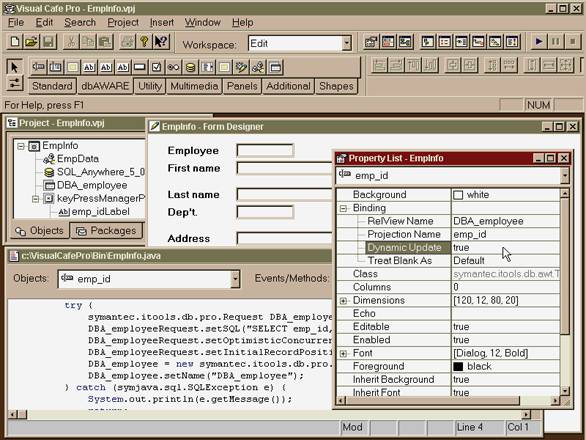Click the Open folder toolbar icon
586x440 pixels.
click(x=31, y=42)
